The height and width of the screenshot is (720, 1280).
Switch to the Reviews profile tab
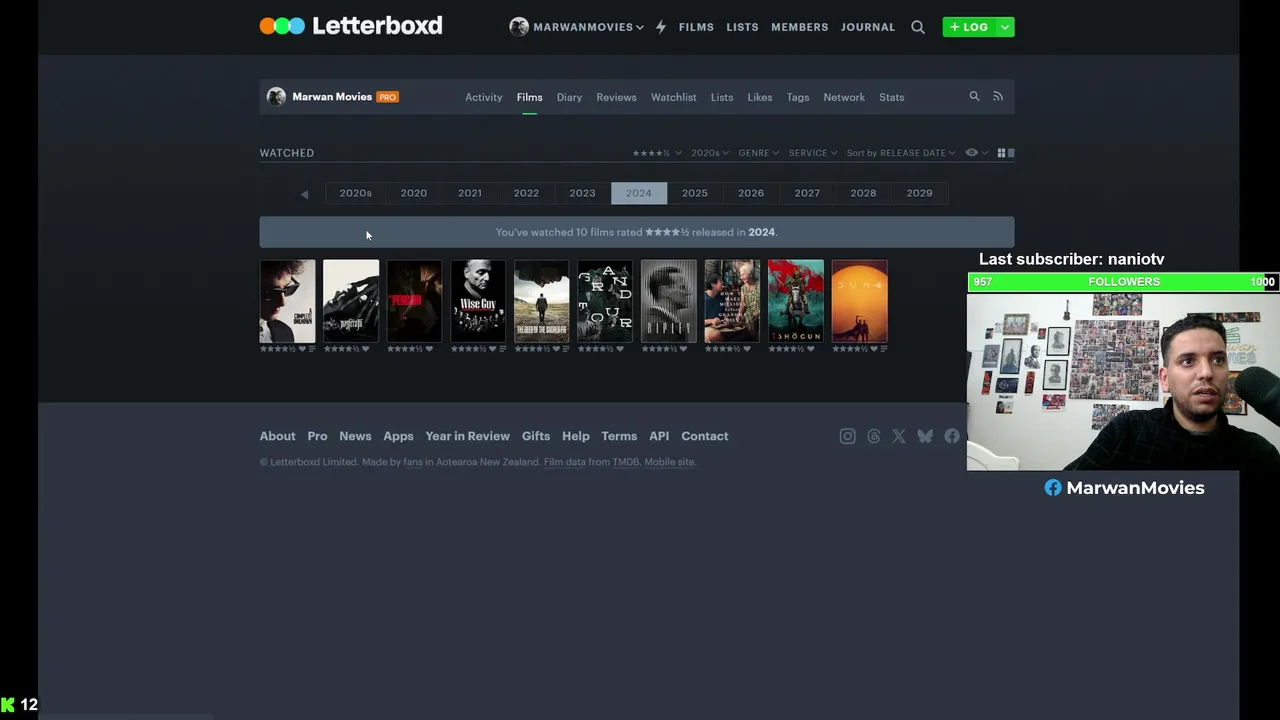[x=616, y=97]
